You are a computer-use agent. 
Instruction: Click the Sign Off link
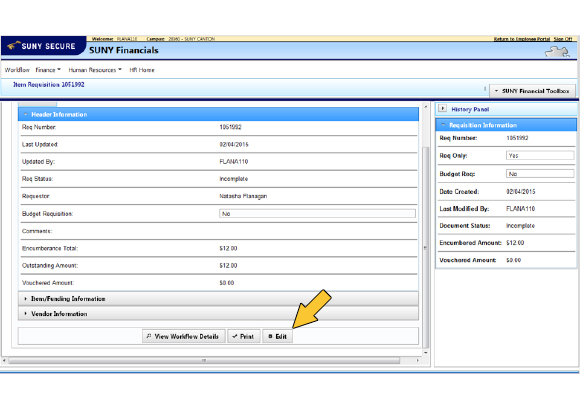point(563,39)
